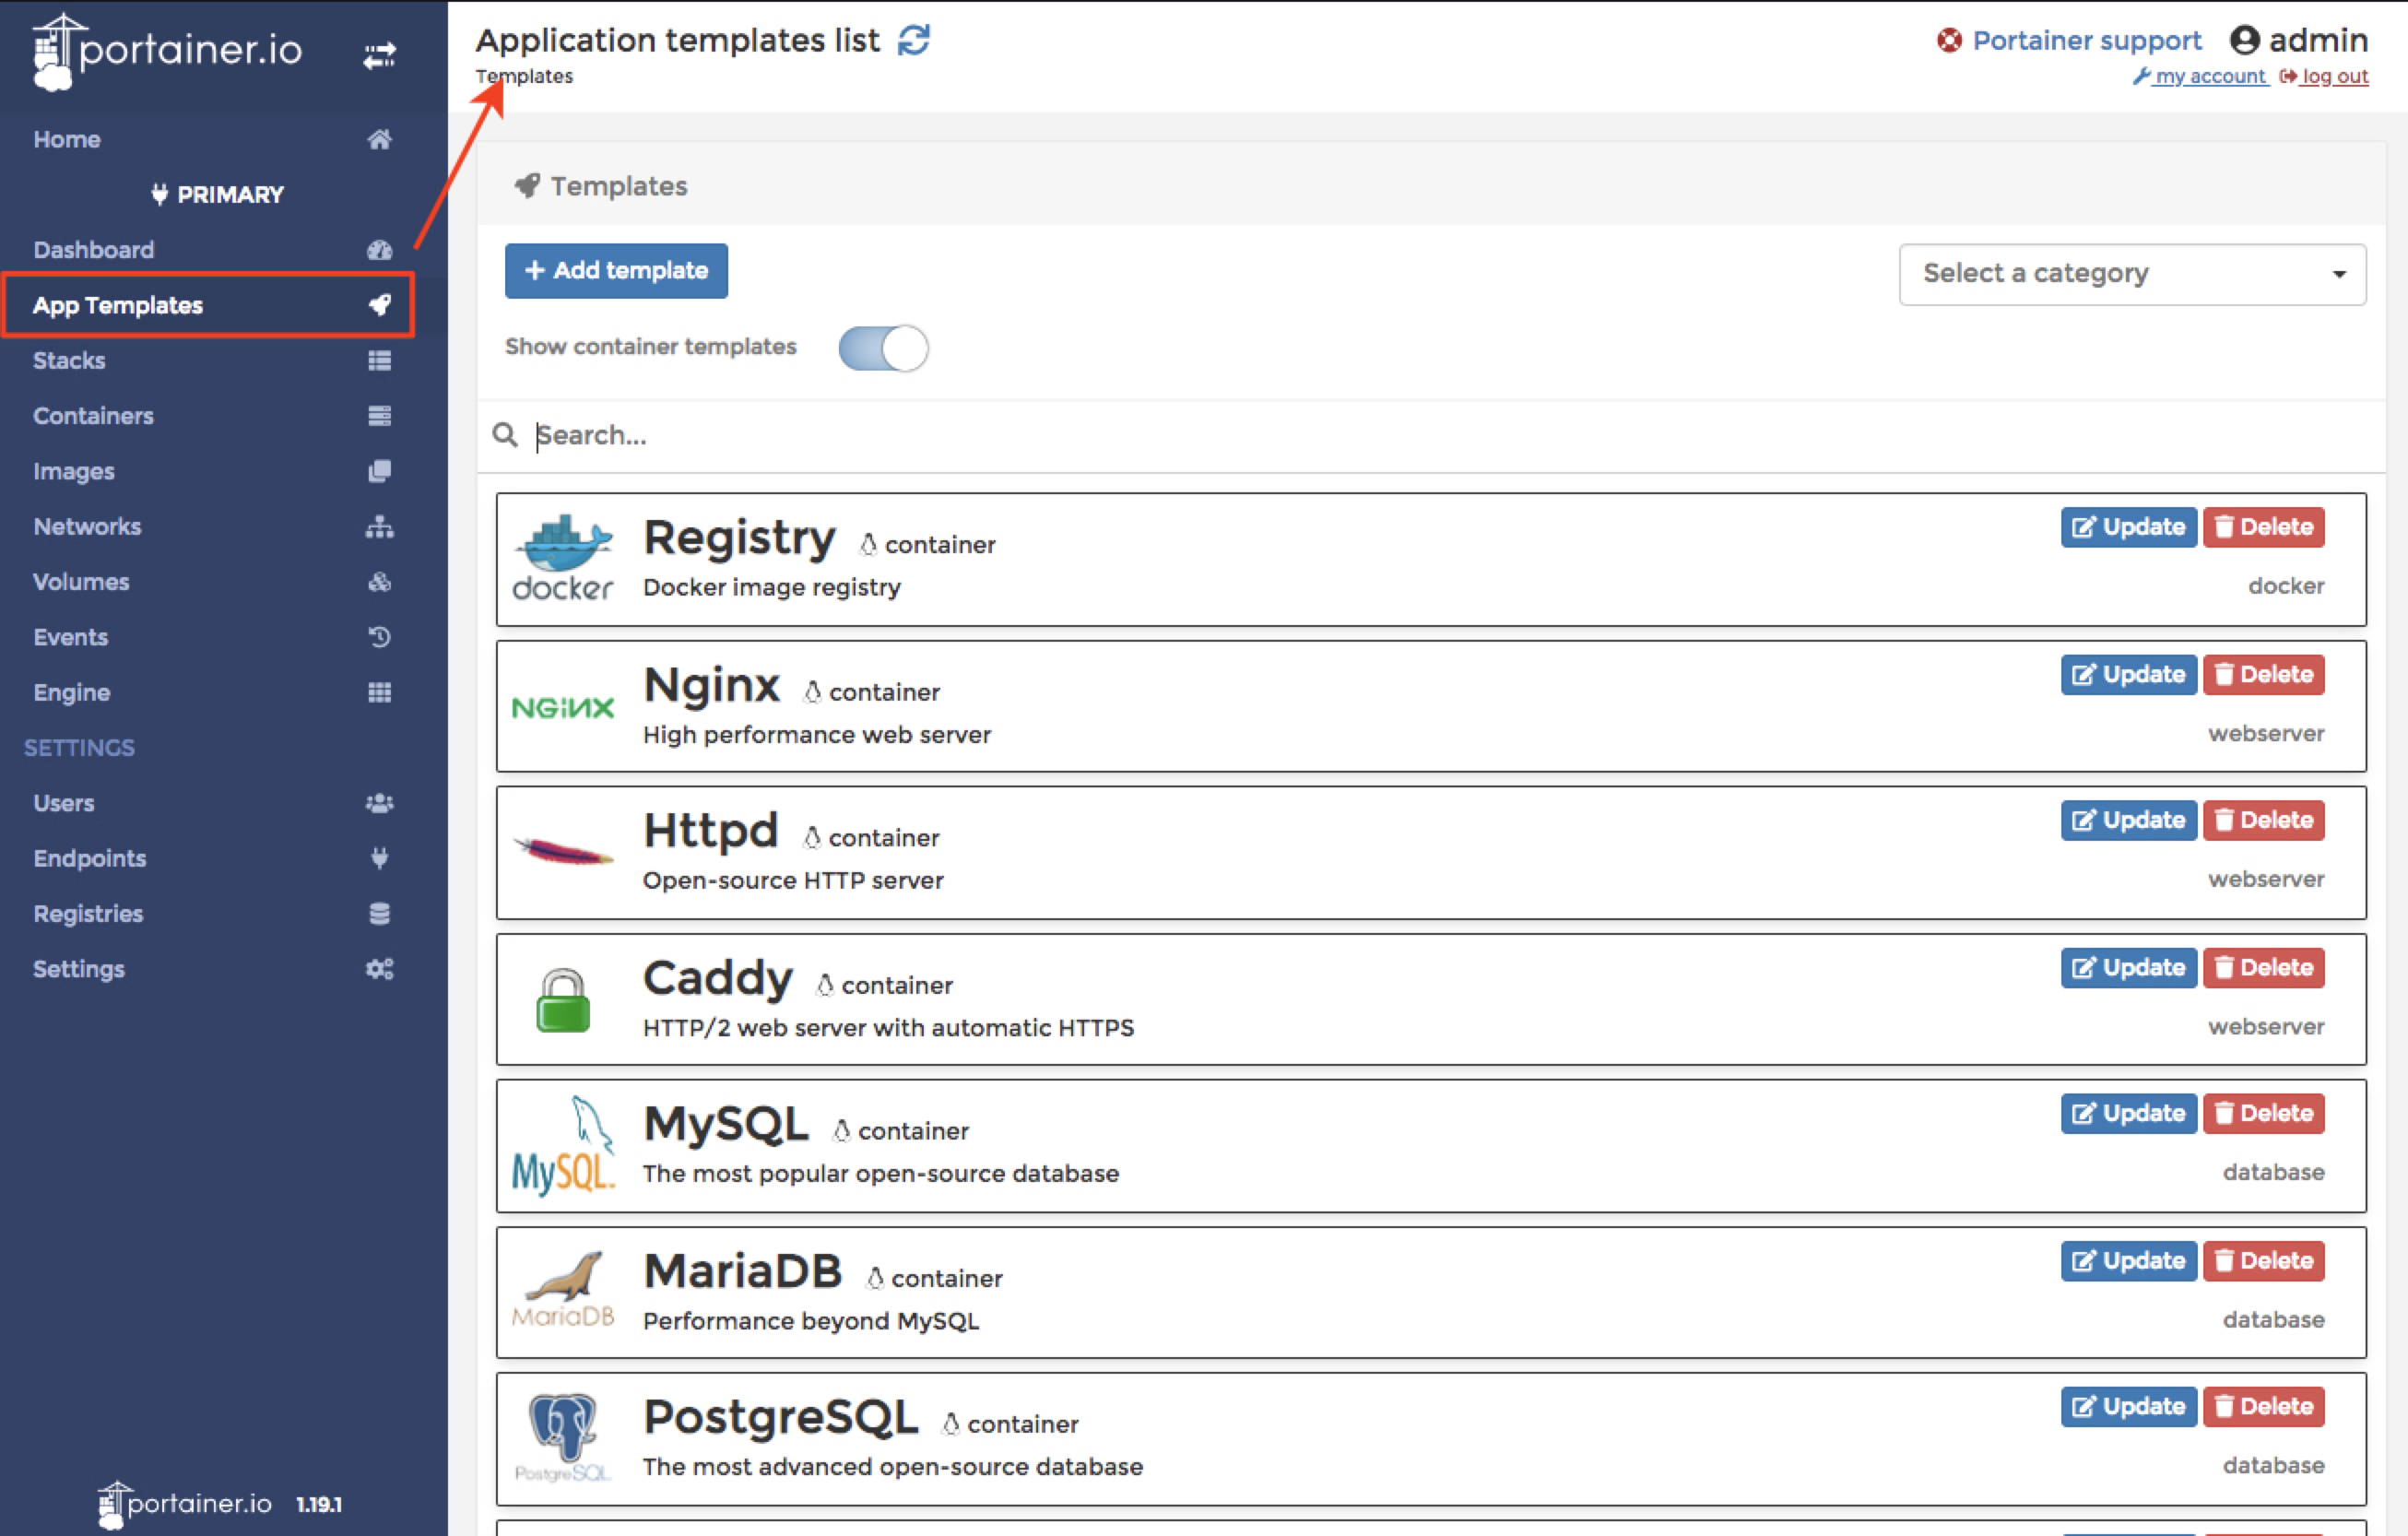
Task: Click the log out link
Action: (2333, 77)
